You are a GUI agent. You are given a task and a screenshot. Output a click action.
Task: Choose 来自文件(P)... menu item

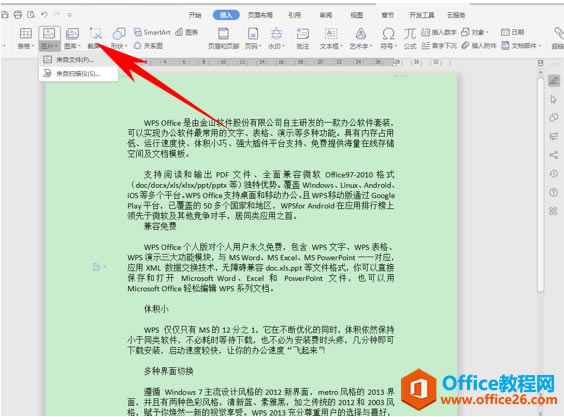click(78, 60)
